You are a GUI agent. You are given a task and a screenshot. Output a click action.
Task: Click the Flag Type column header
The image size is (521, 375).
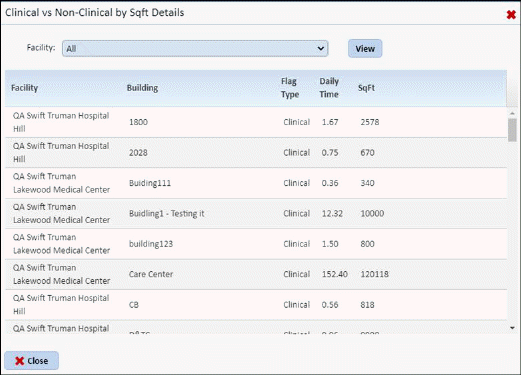coord(290,88)
